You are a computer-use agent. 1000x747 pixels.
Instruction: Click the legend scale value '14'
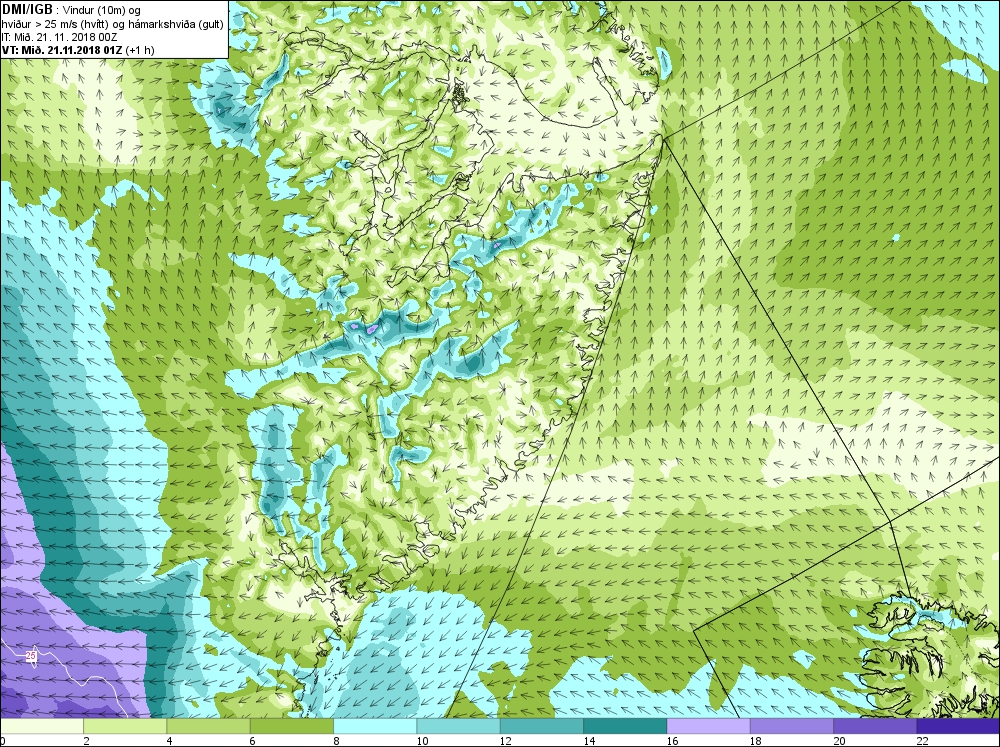click(589, 741)
